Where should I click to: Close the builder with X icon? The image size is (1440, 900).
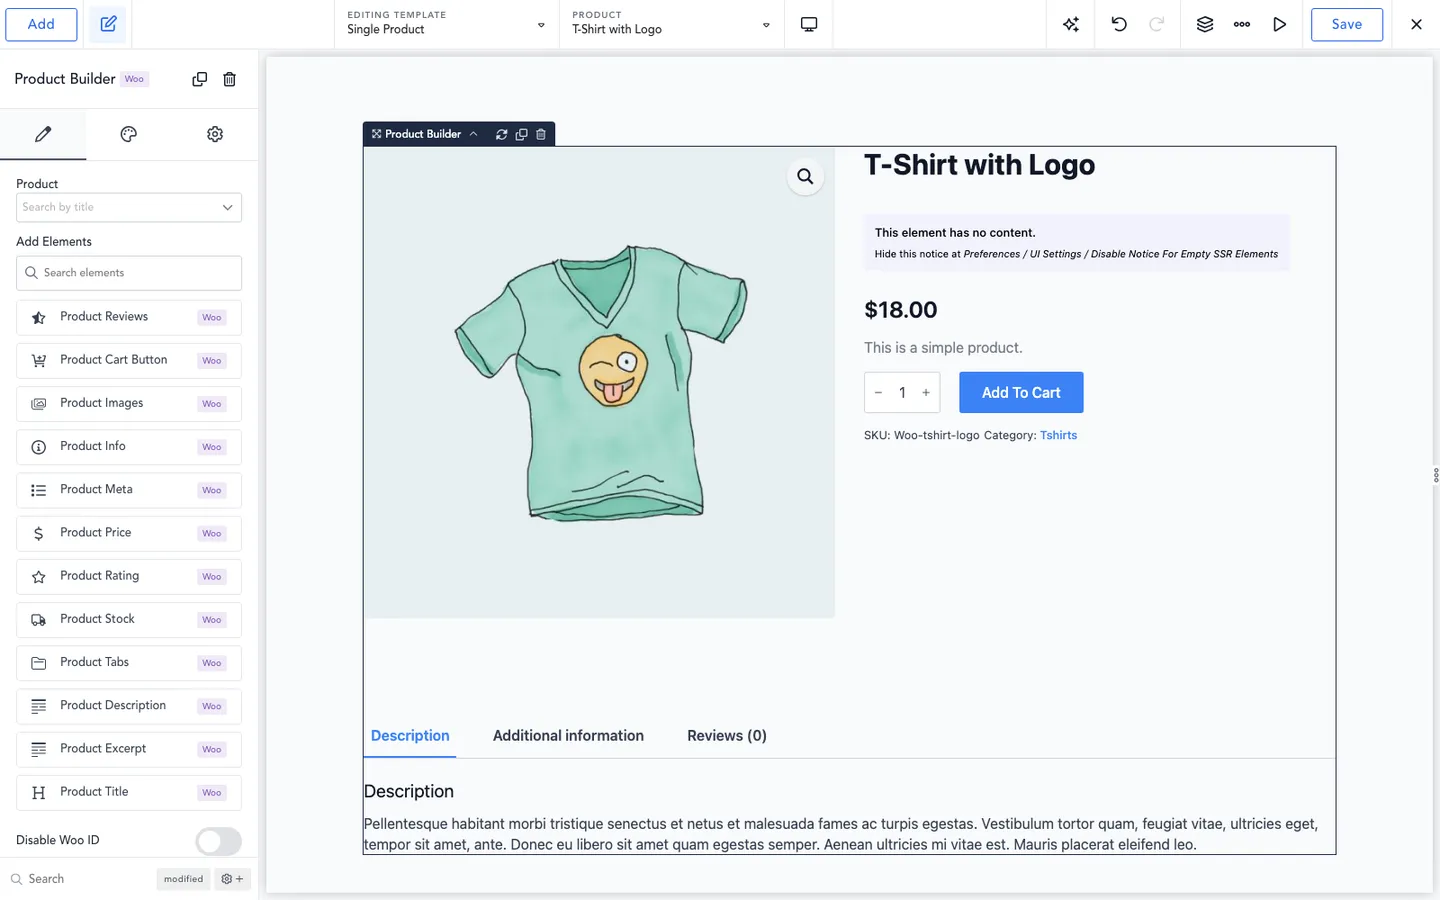[x=1416, y=24]
